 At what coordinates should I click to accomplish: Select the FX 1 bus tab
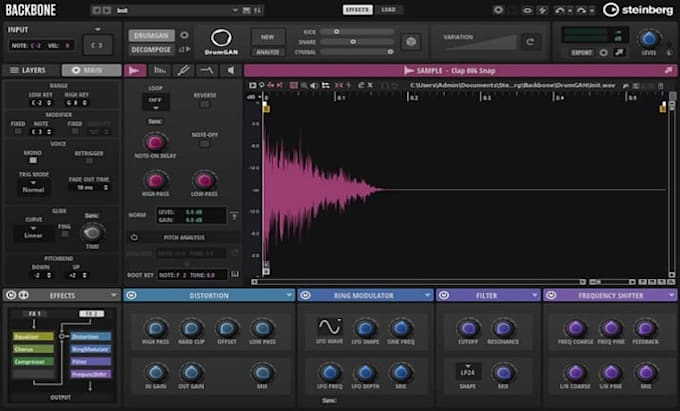pyautogui.click(x=34, y=313)
